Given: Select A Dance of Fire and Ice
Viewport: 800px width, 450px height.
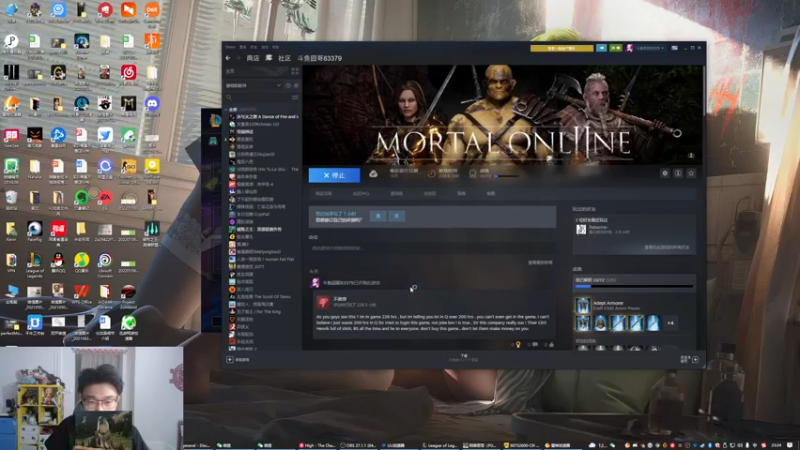Looking at the screenshot, I should [x=264, y=117].
